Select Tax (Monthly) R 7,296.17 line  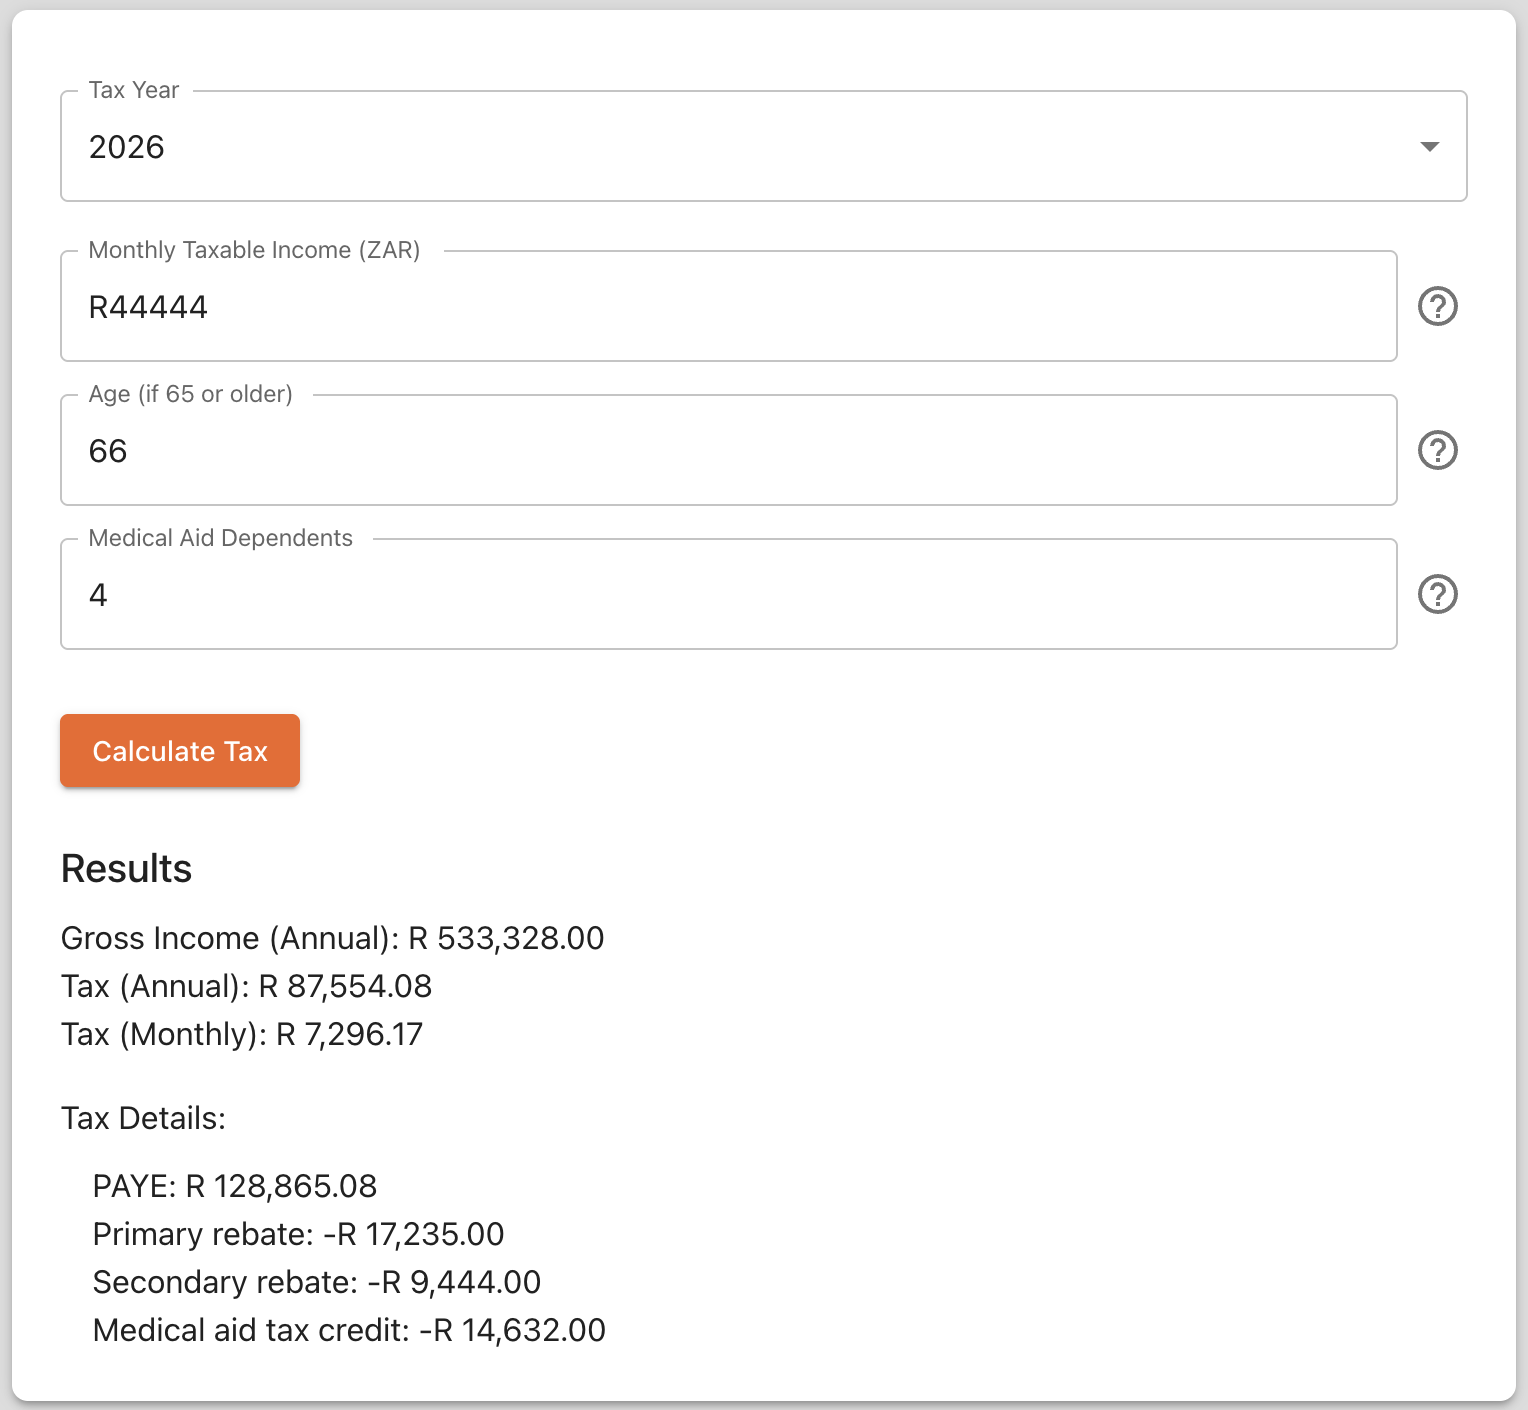pos(242,1034)
